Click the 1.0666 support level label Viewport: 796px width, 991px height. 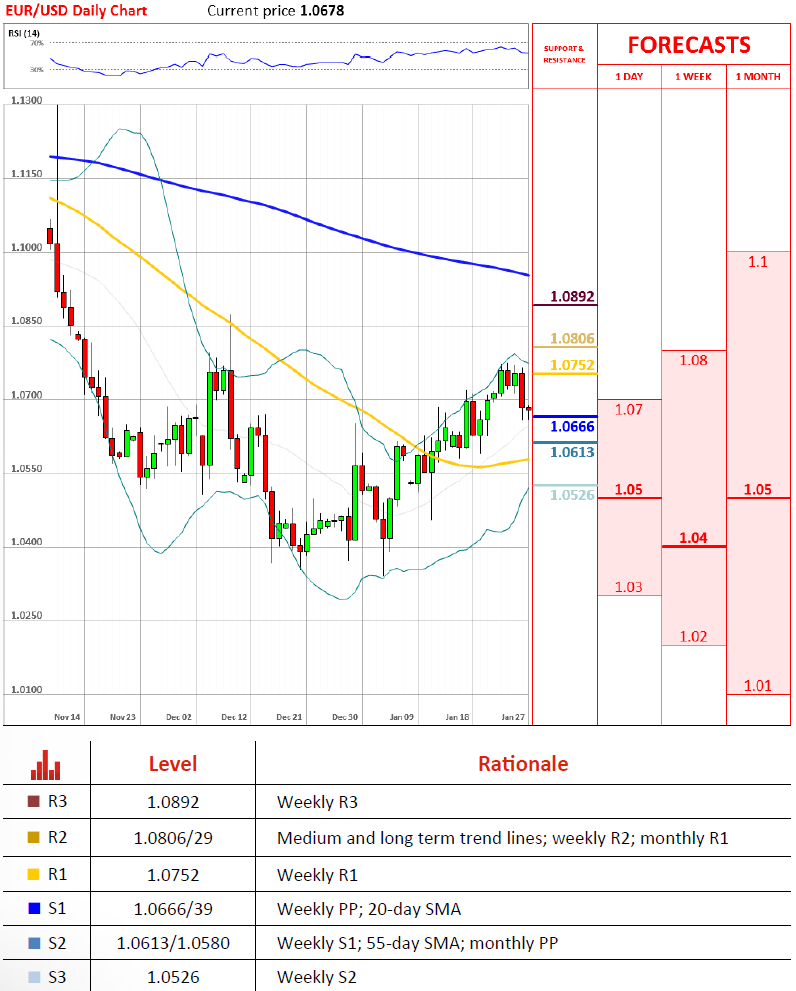[572, 426]
